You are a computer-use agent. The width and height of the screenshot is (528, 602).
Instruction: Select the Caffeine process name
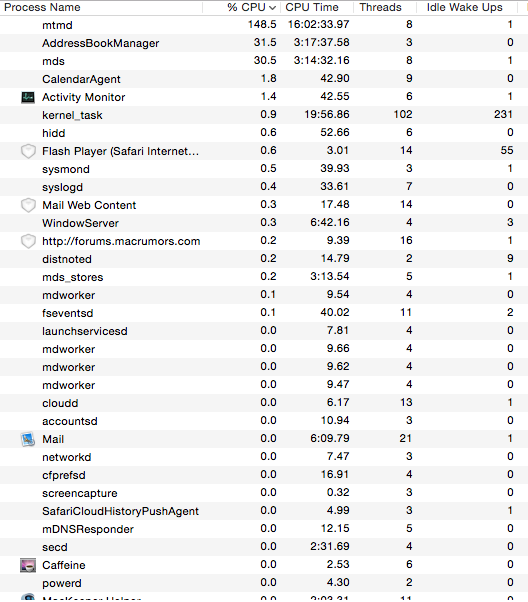[x=64, y=566]
